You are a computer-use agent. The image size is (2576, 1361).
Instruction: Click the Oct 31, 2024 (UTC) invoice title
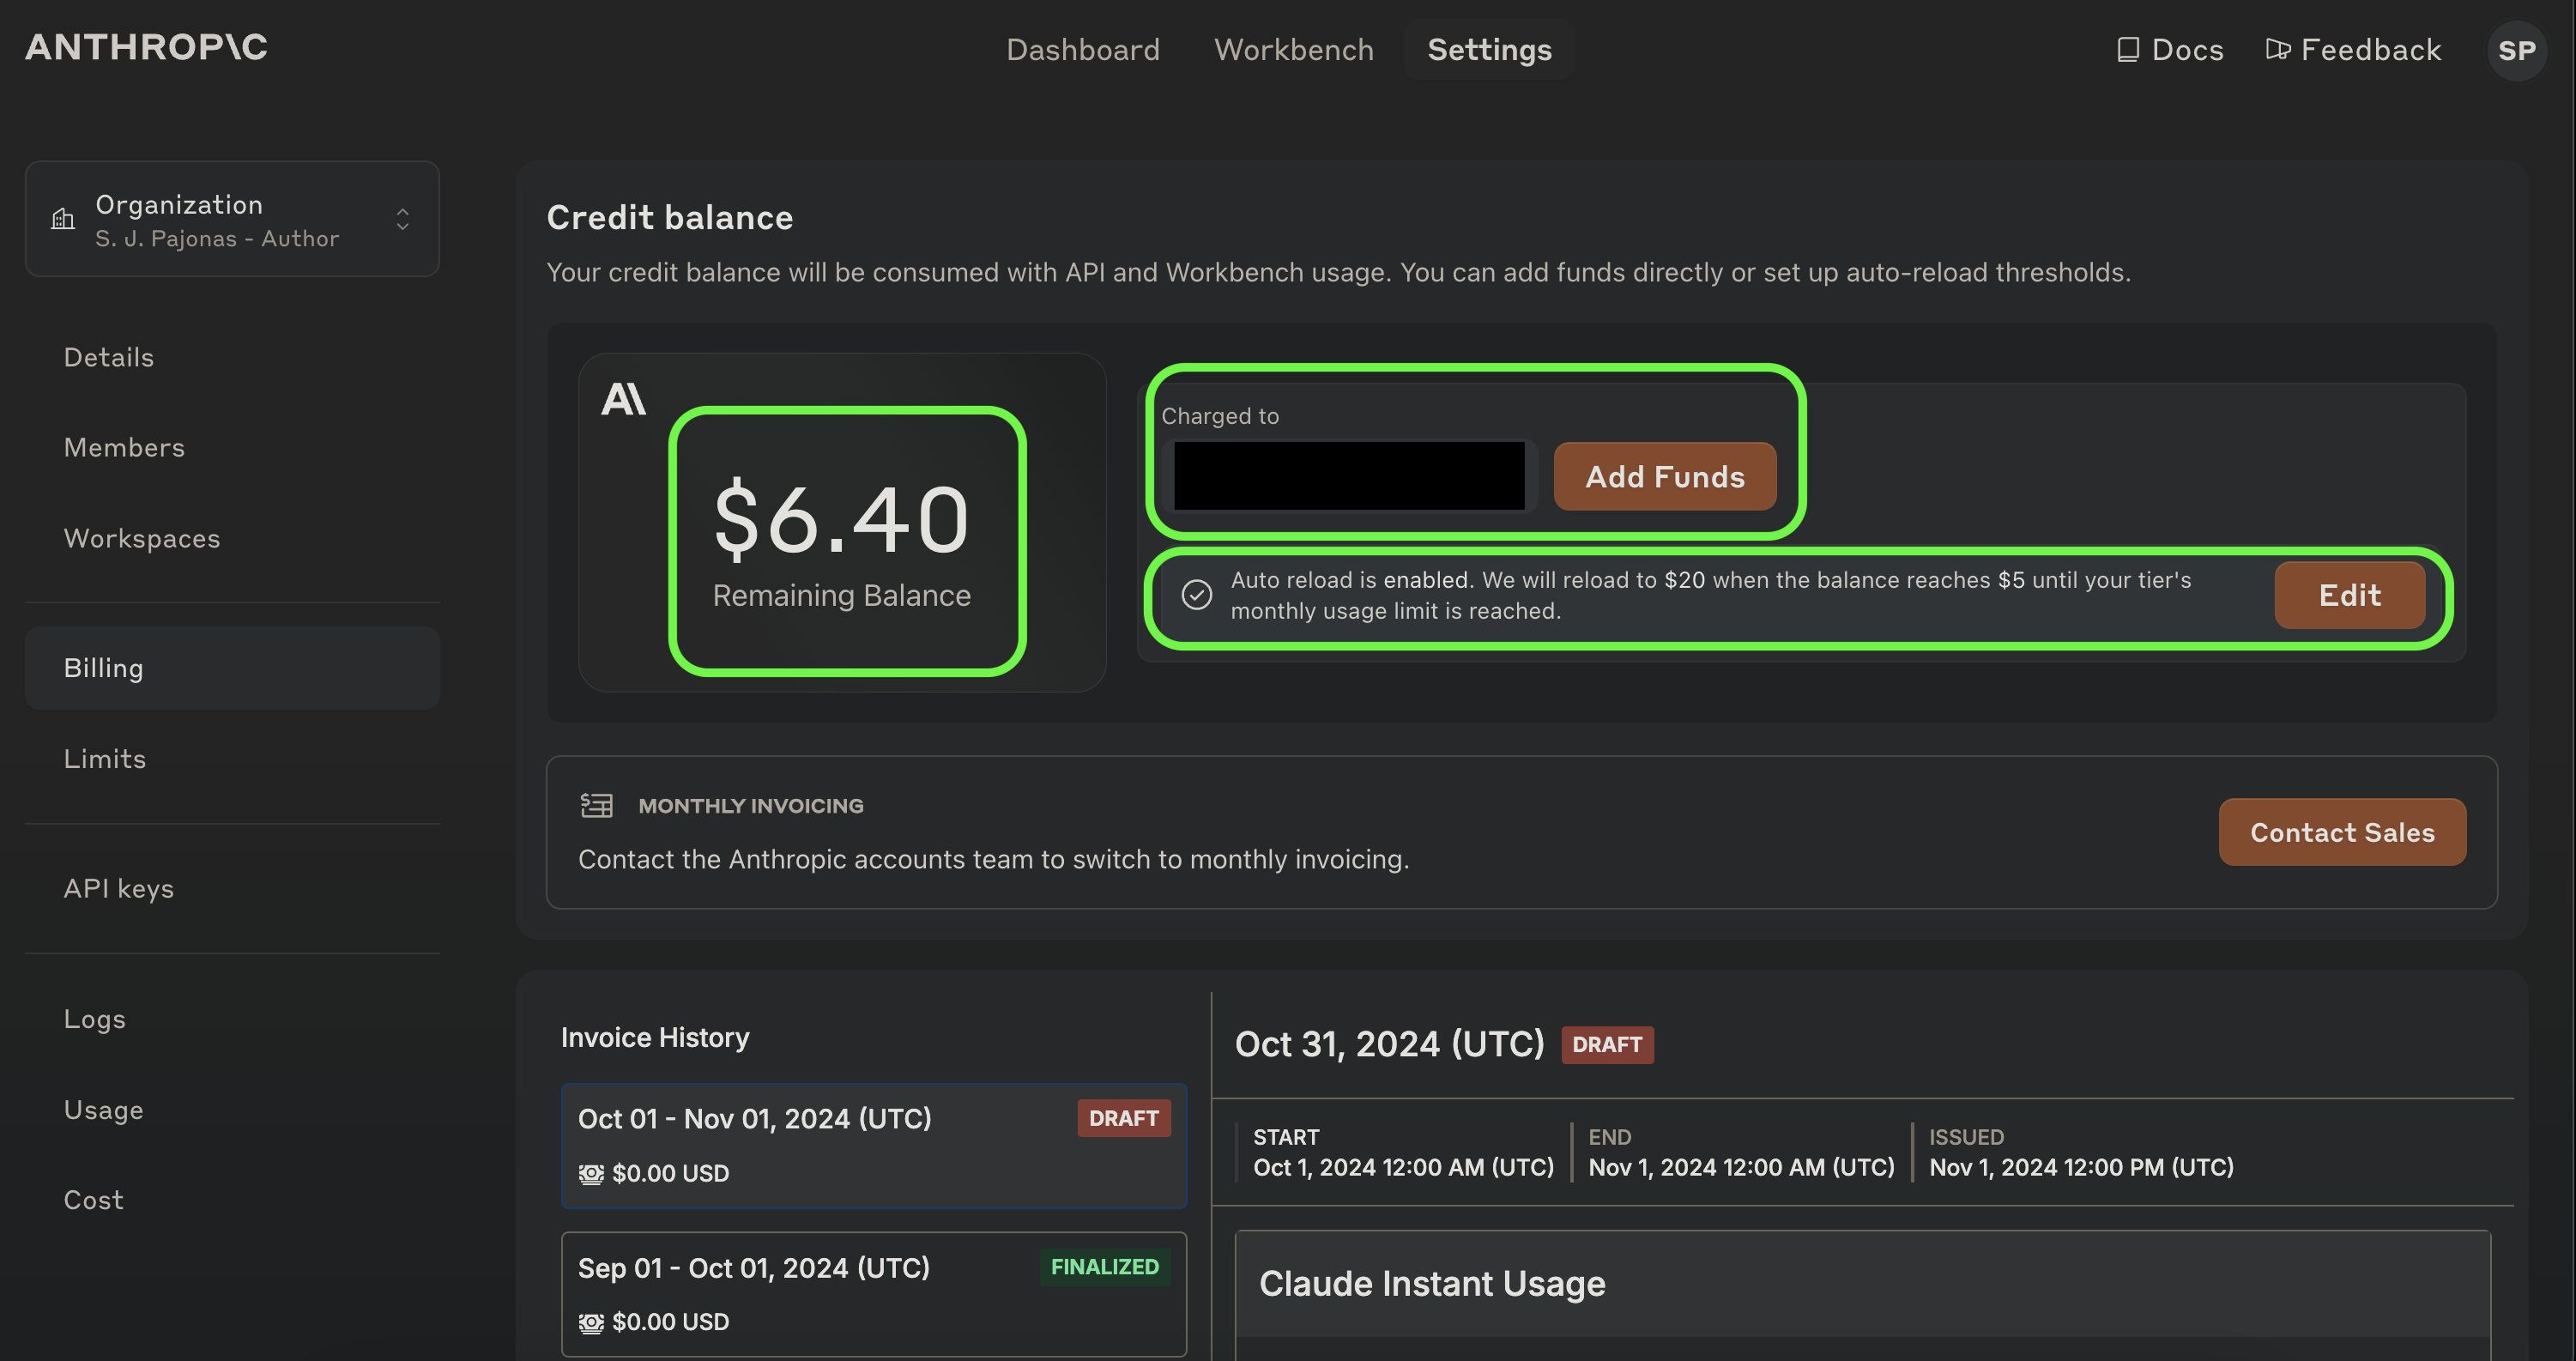1389,1044
